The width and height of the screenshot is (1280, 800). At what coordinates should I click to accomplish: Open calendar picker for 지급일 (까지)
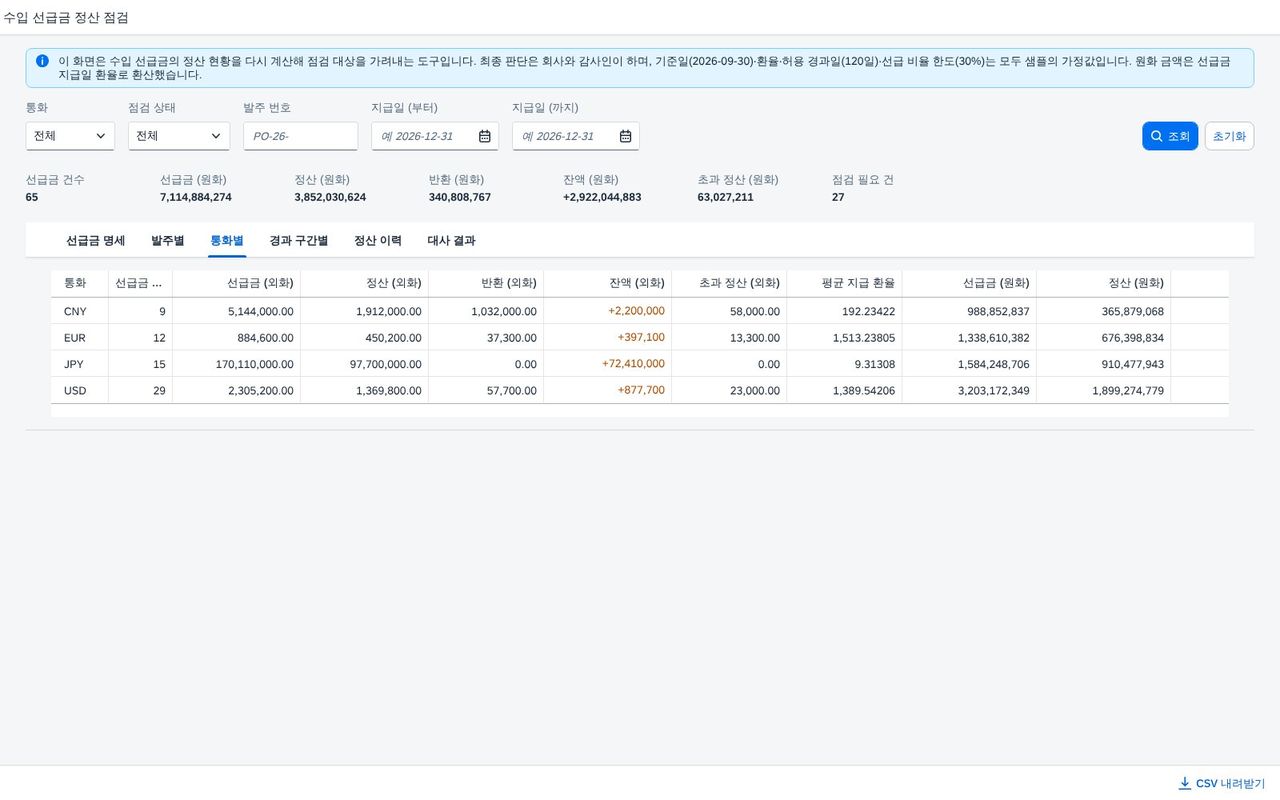click(625, 136)
